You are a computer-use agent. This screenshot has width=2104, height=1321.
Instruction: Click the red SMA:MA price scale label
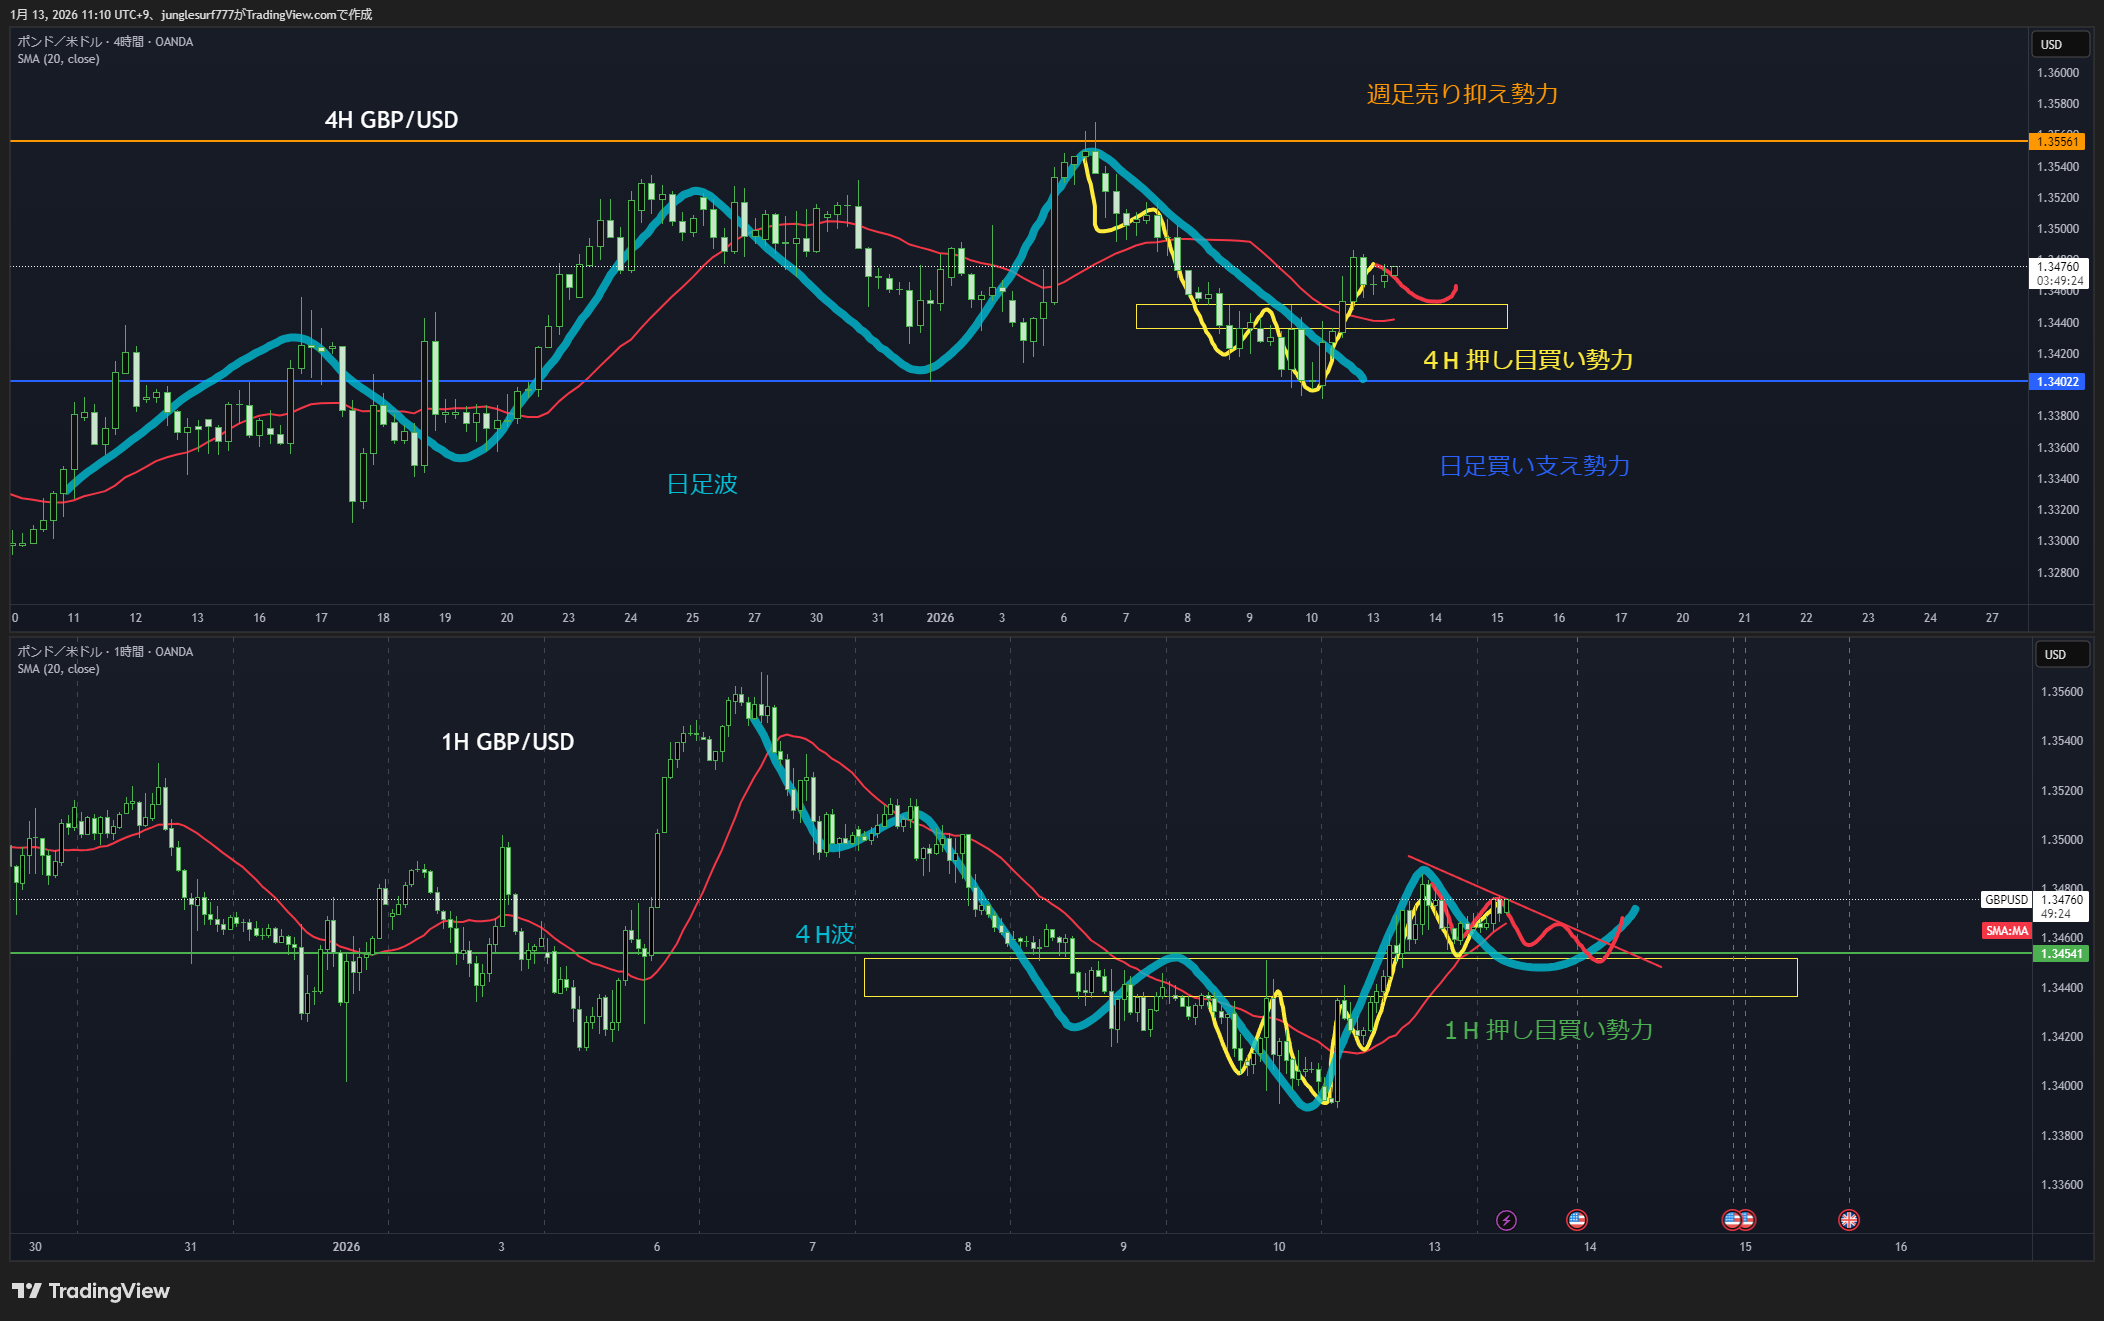[x=2006, y=931]
